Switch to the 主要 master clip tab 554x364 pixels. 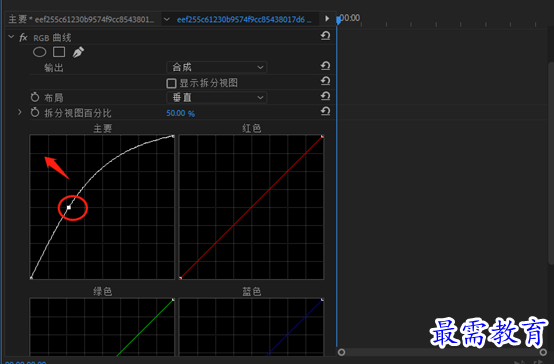pos(81,19)
